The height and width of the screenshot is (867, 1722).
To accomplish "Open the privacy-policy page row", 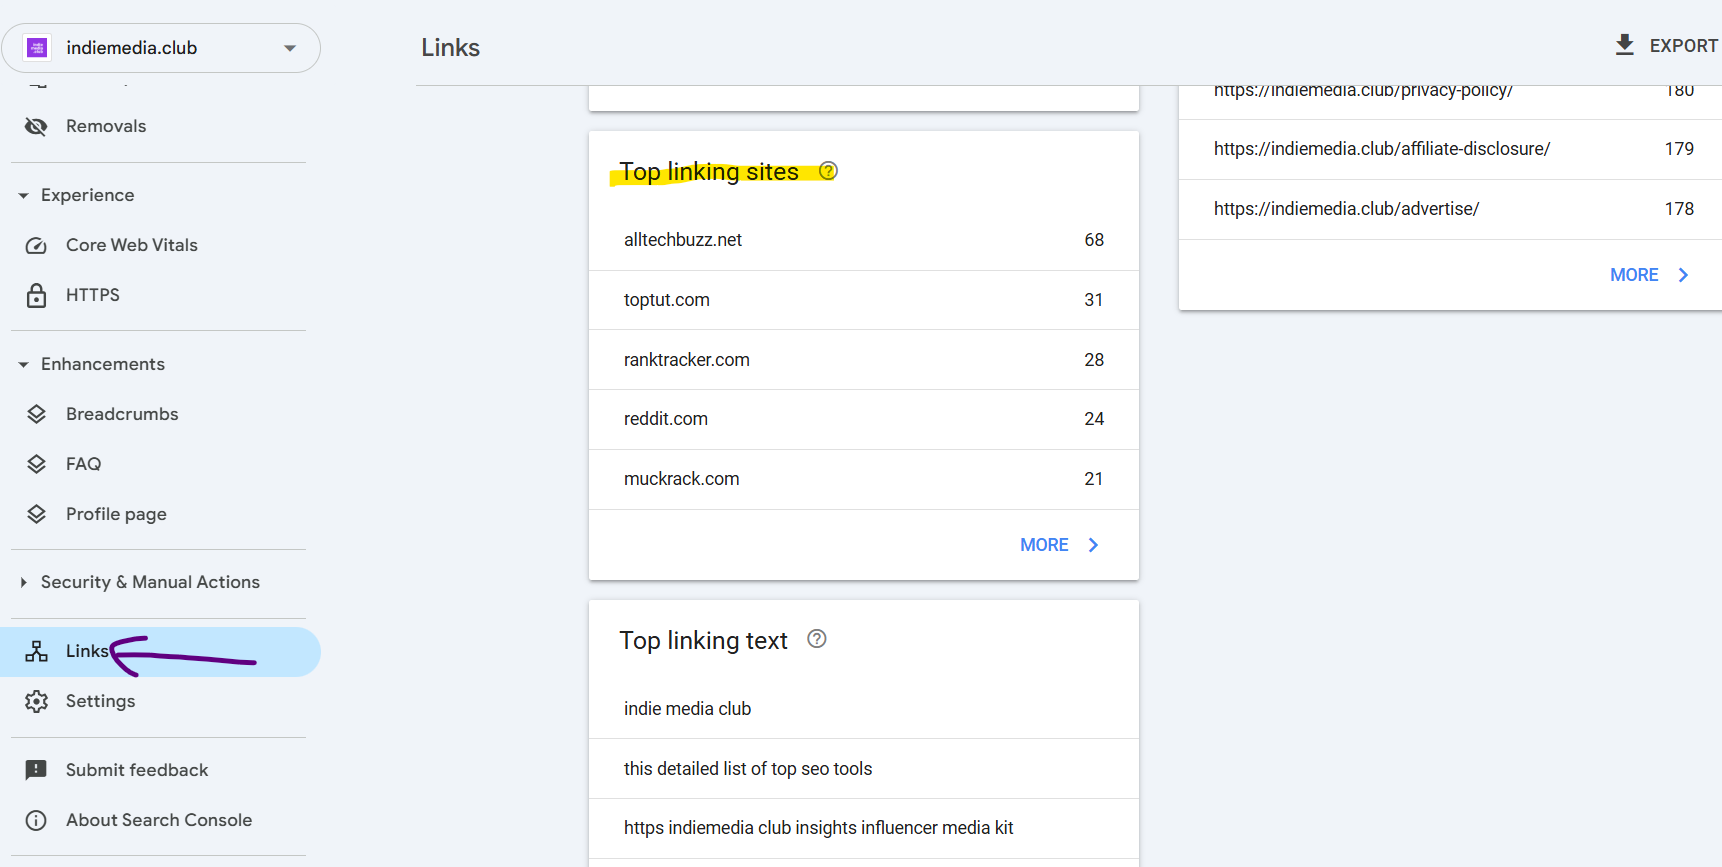I will pyautogui.click(x=1450, y=102).
